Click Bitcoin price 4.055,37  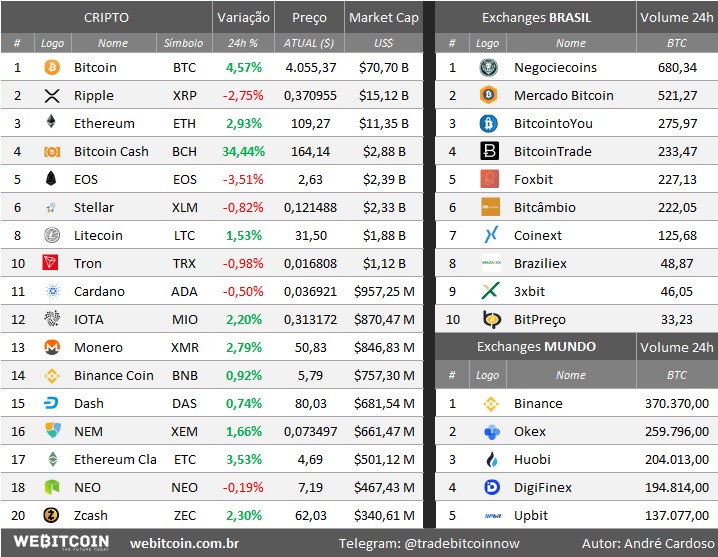click(x=310, y=67)
